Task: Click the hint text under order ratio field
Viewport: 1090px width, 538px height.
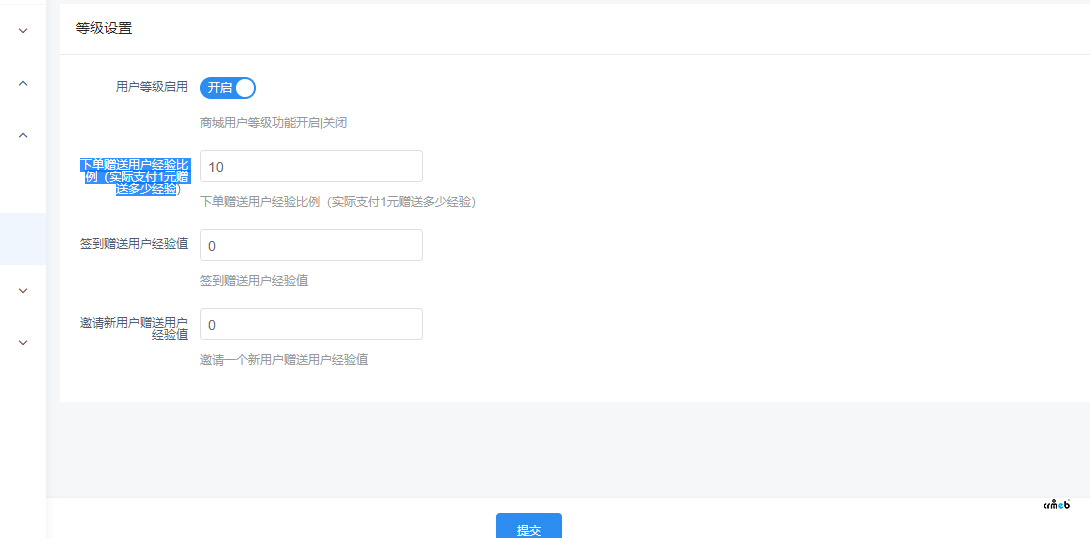Action: click(337, 201)
